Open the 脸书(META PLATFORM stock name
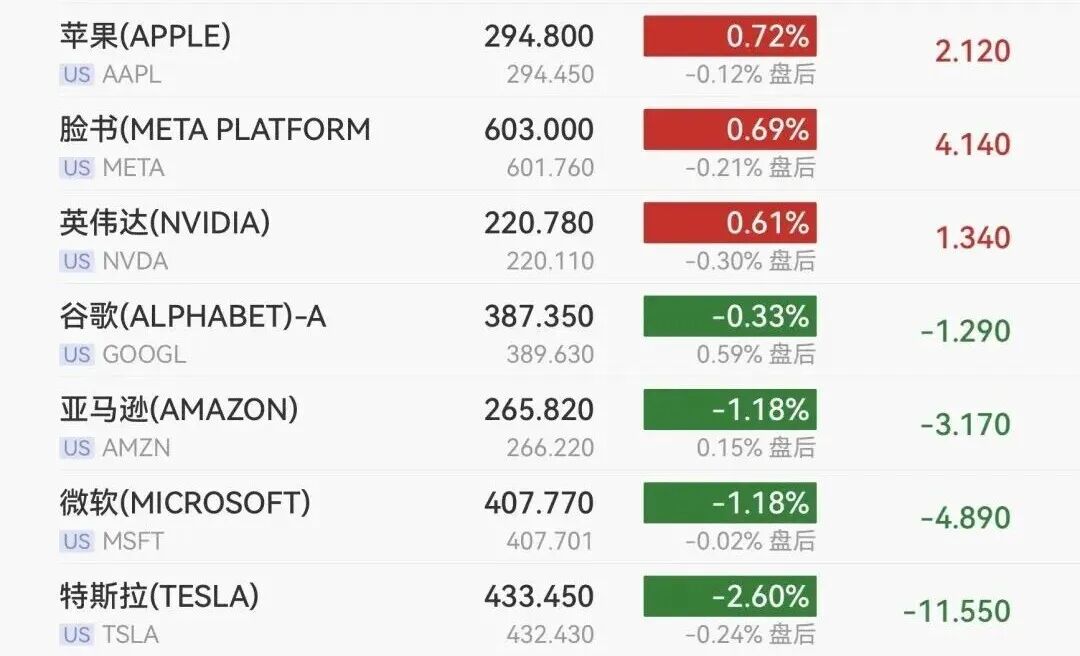This screenshot has width=1080, height=656. pos(215,130)
